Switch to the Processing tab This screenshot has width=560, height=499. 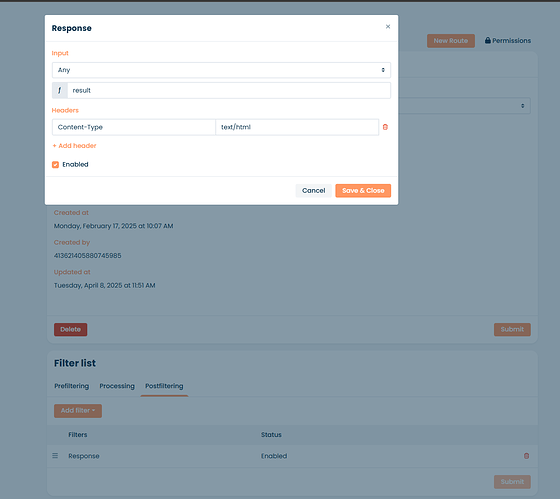coord(117,386)
